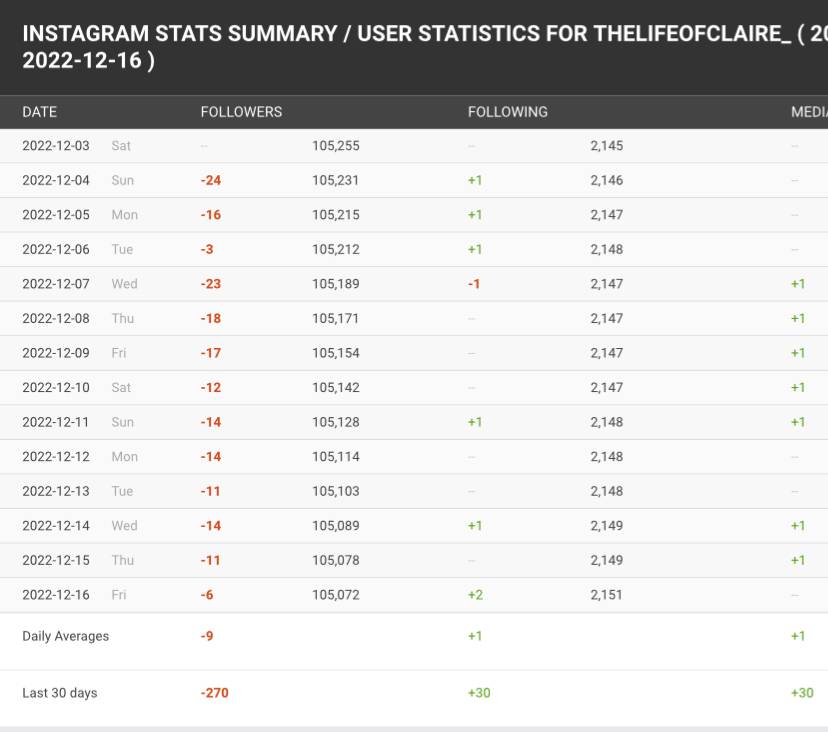Click the Last 30 days -270 value
Viewport: 828px width, 732px height.
(214, 693)
